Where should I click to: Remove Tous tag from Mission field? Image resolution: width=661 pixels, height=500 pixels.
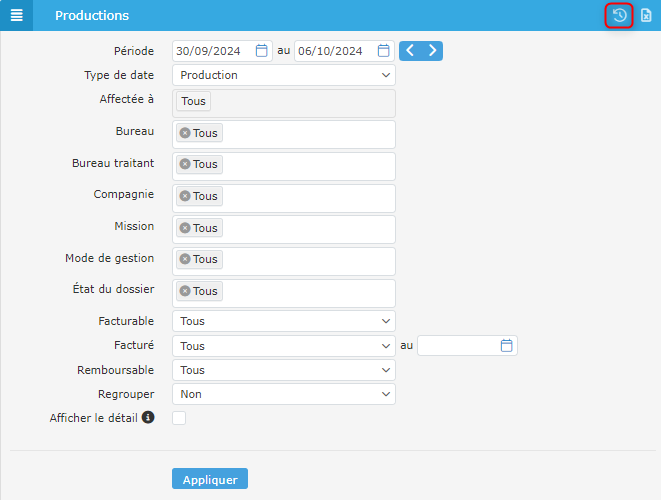pyautogui.click(x=185, y=228)
